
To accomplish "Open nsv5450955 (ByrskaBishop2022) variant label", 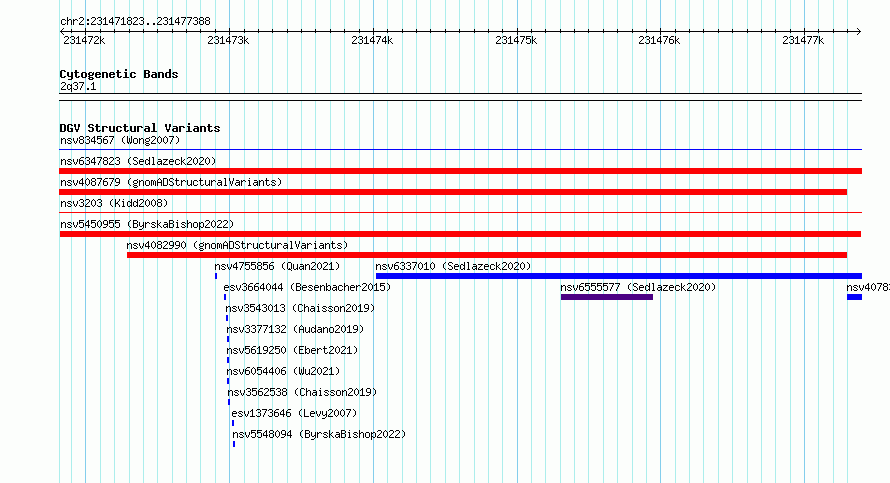I will click(147, 224).
